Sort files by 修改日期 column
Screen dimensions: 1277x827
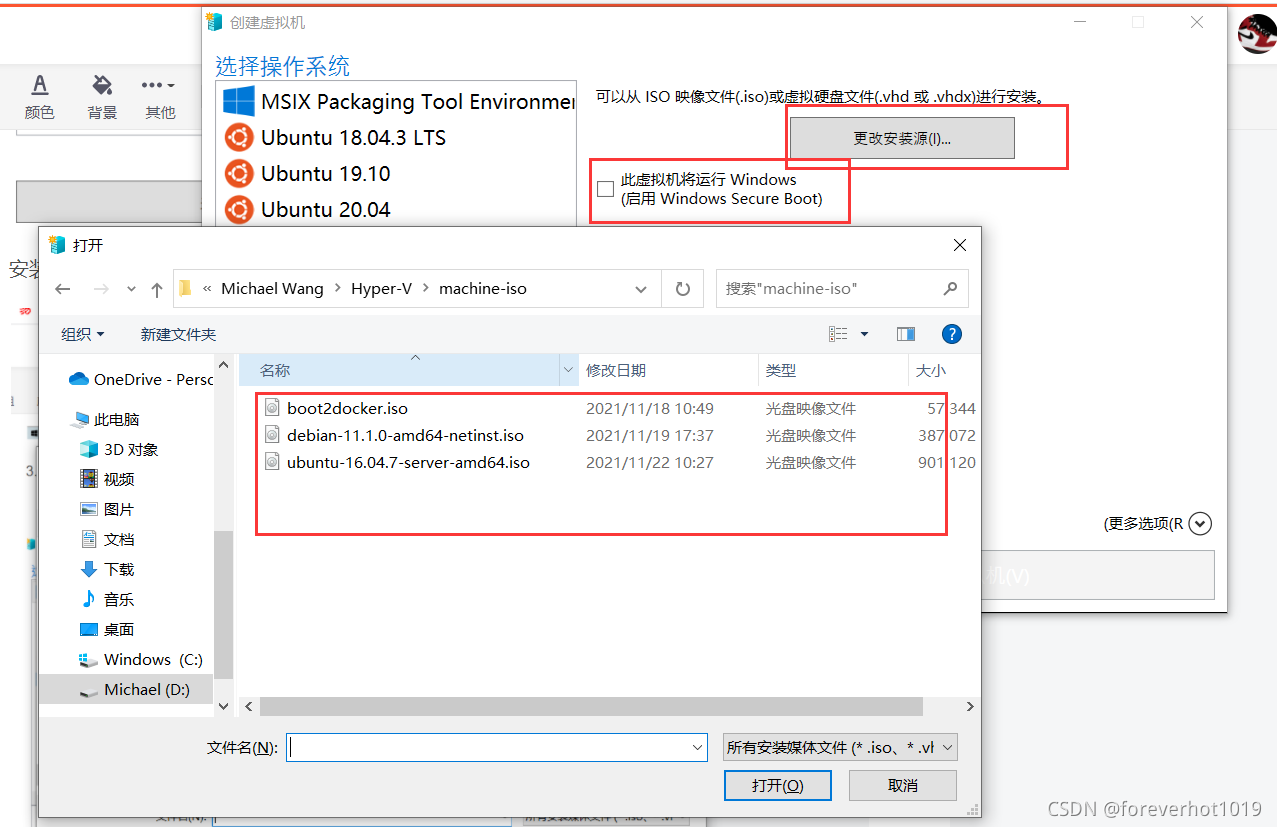669,370
